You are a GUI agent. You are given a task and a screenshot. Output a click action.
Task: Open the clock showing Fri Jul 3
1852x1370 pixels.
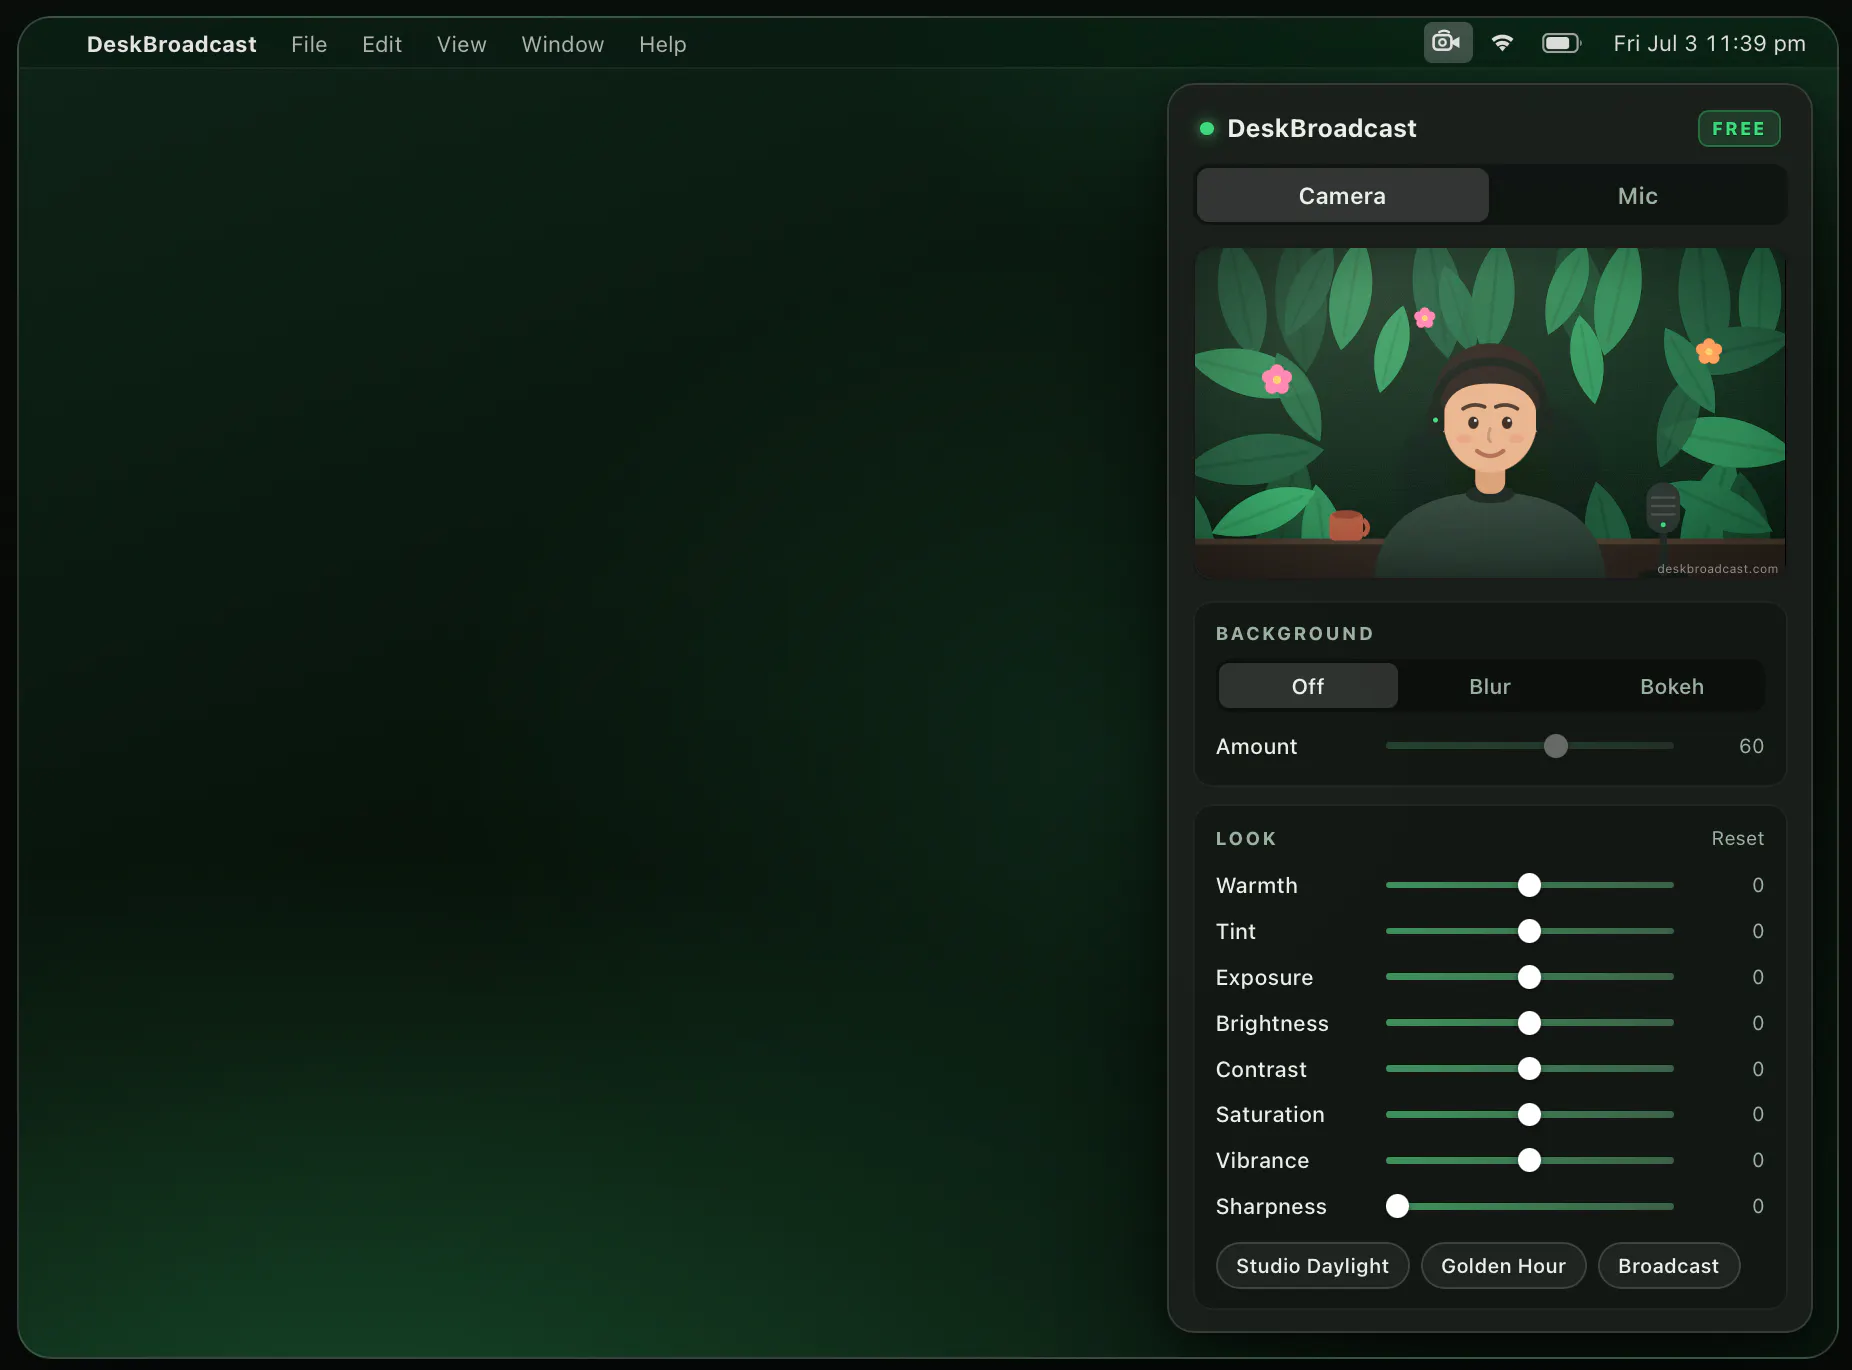click(1709, 43)
